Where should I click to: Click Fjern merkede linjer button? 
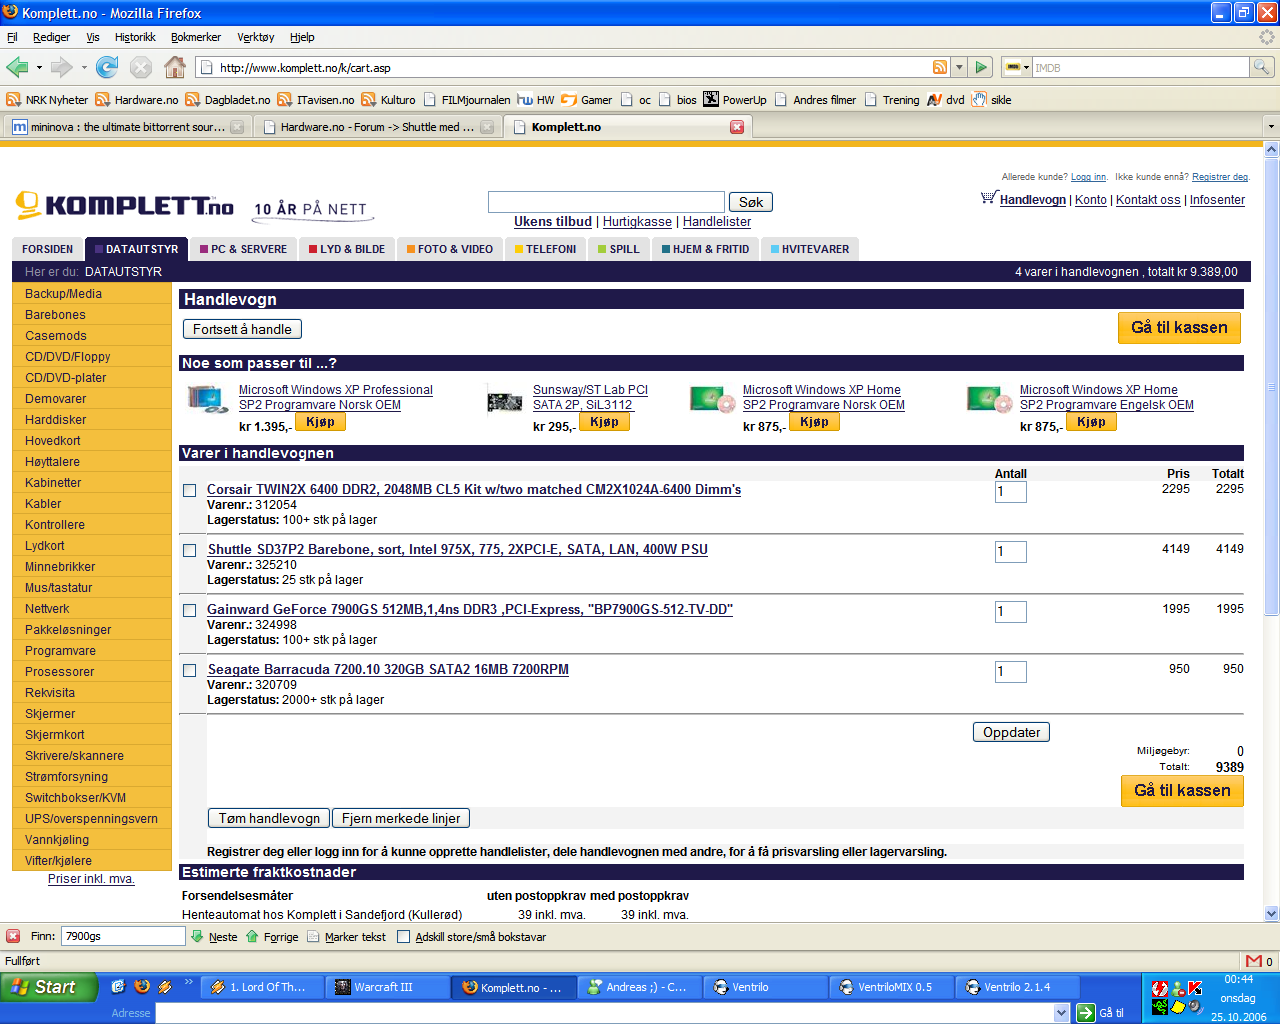(x=401, y=818)
